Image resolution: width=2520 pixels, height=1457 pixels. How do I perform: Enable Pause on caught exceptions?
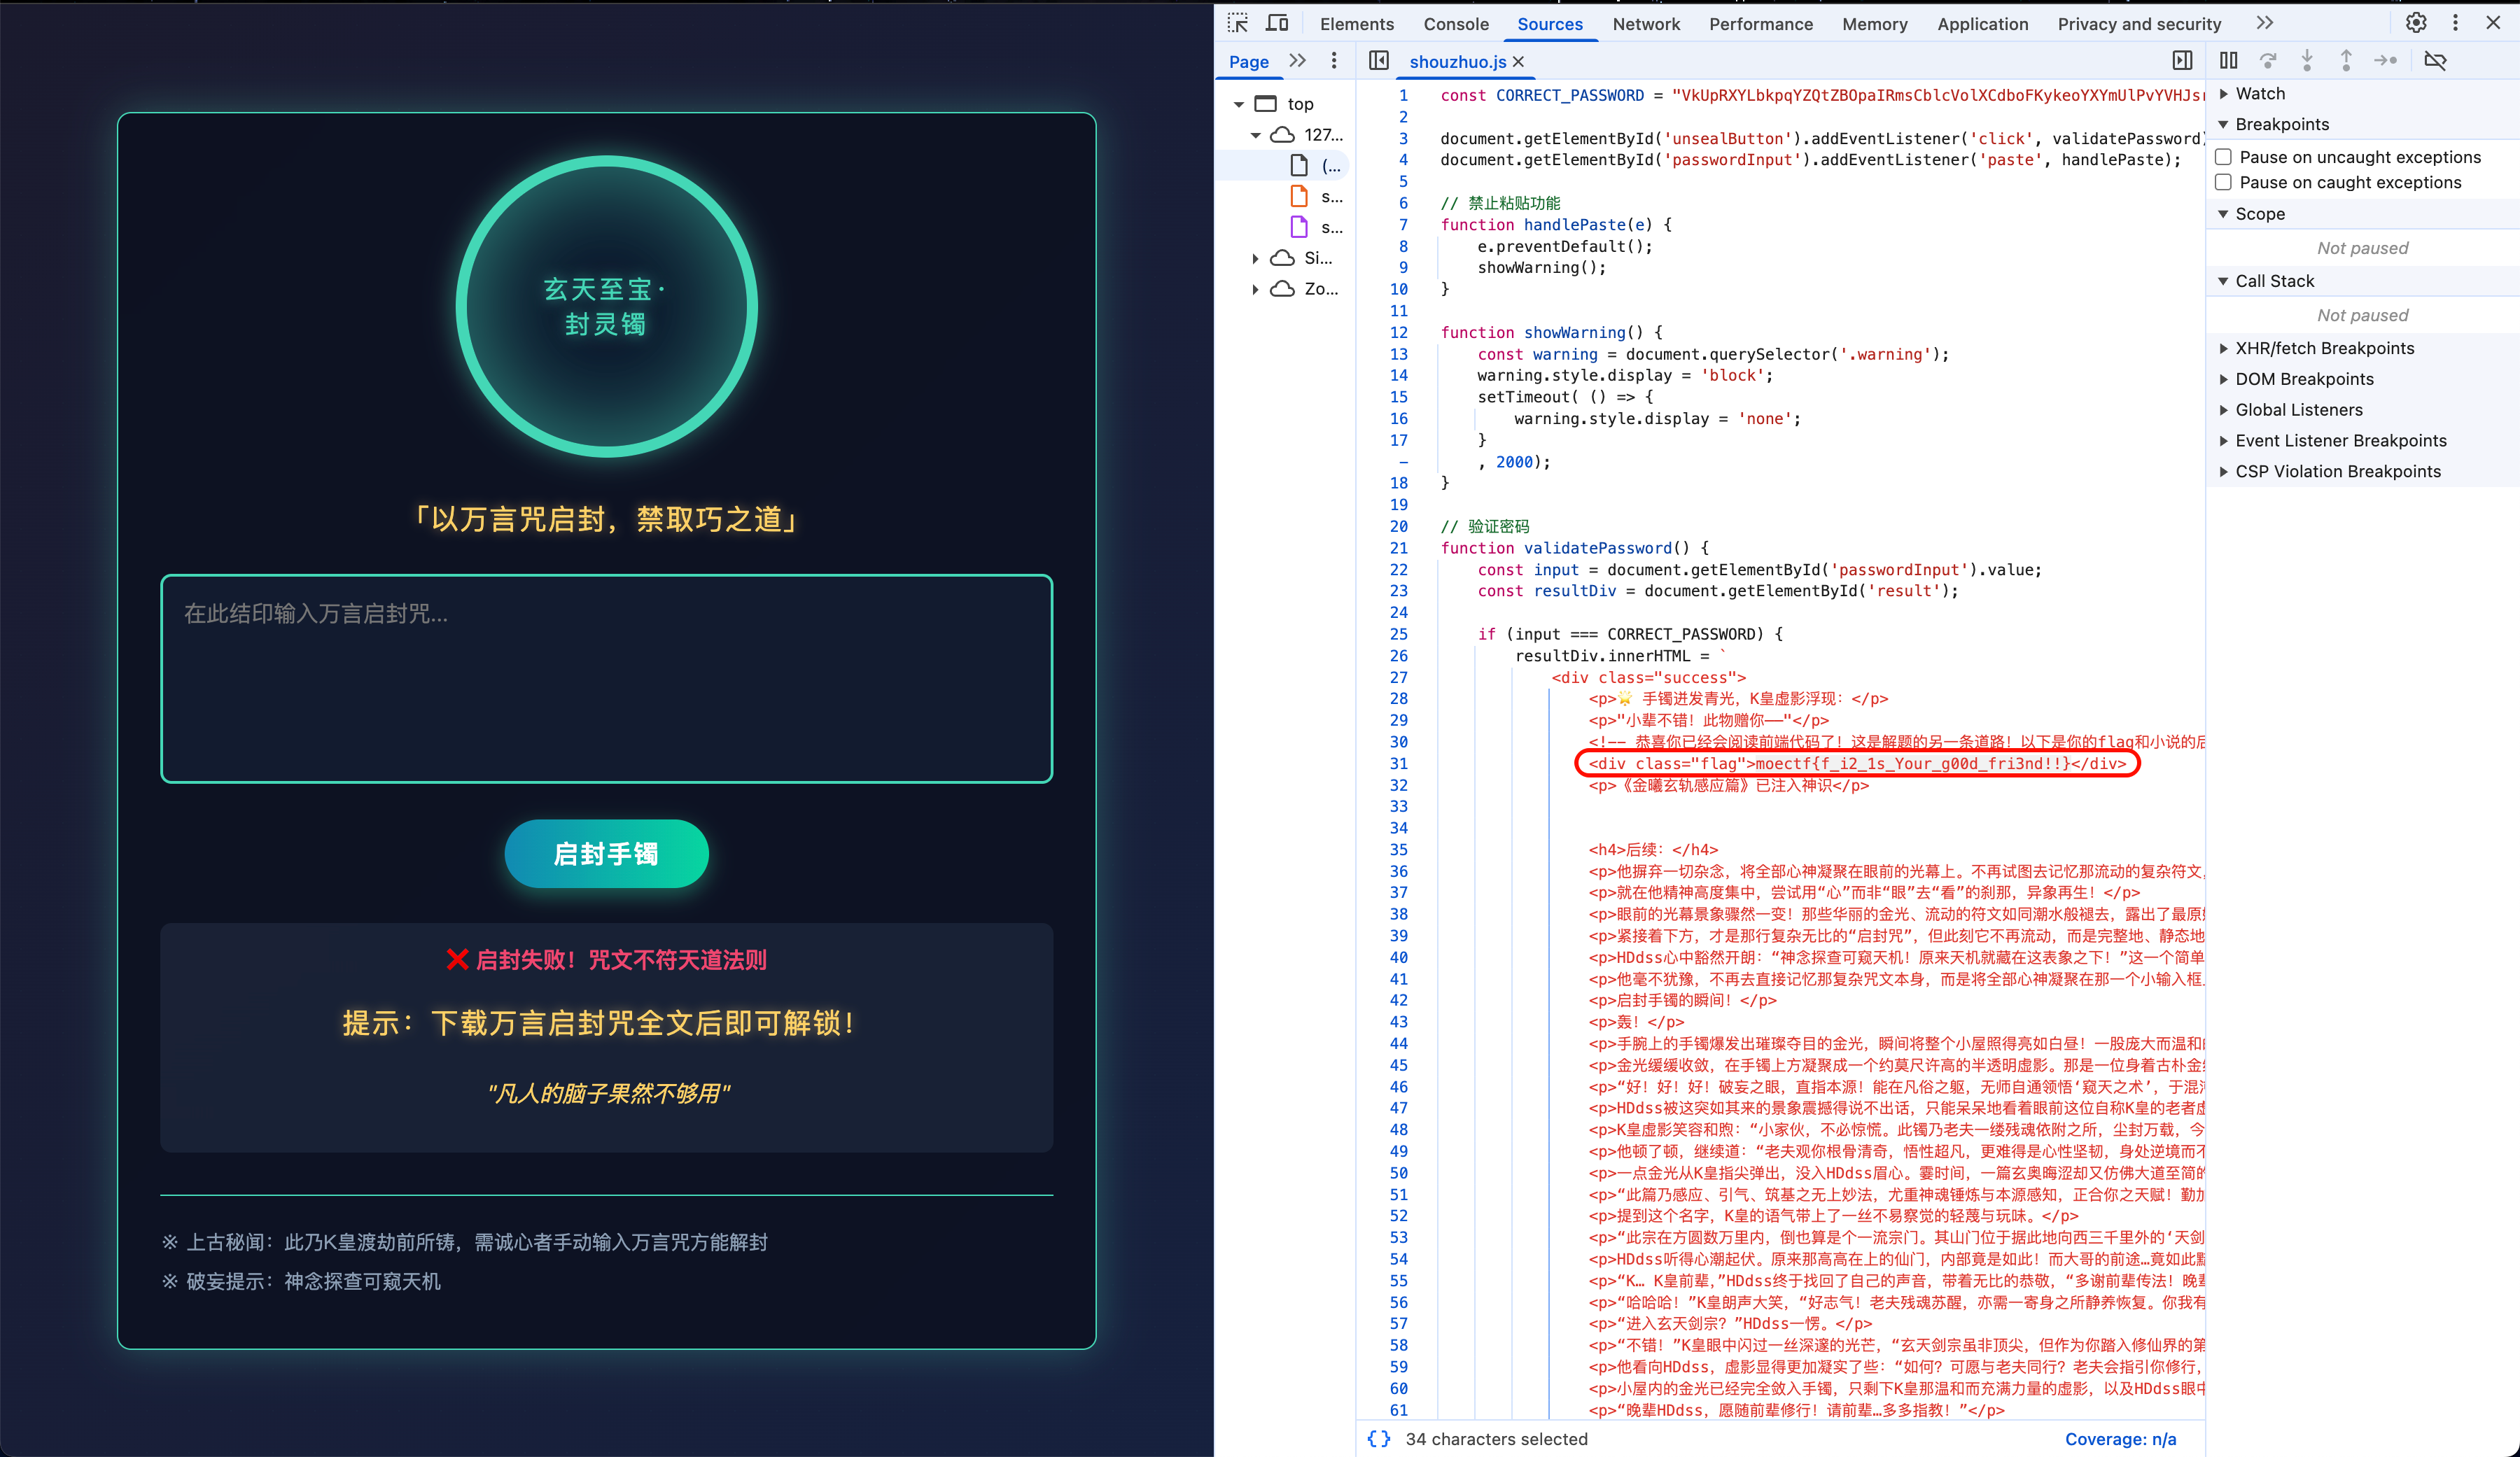[x=2224, y=182]
